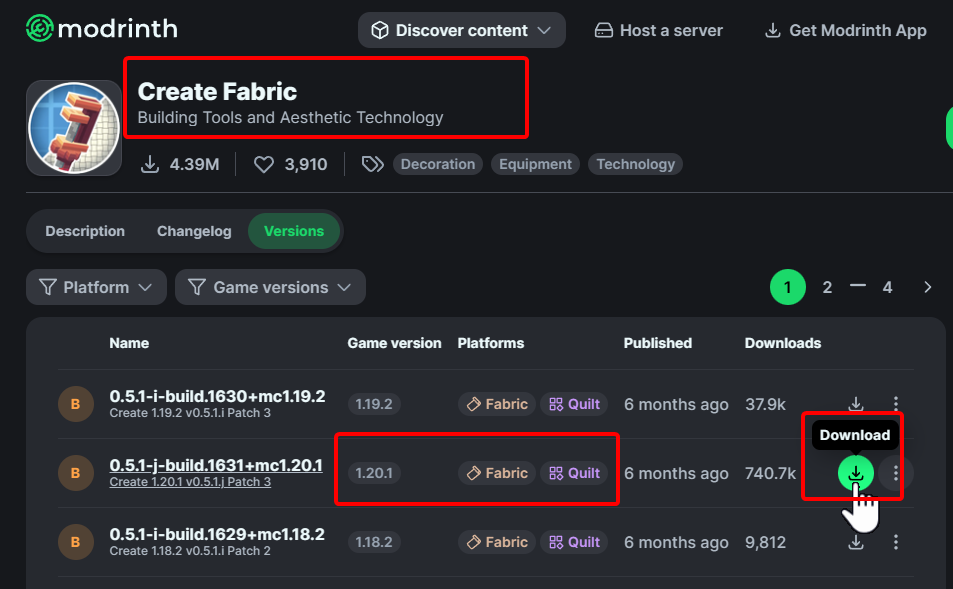Download the 1.20.1 build with green button
The width and height of the screenshot is (953, 589).
point(856,473)
